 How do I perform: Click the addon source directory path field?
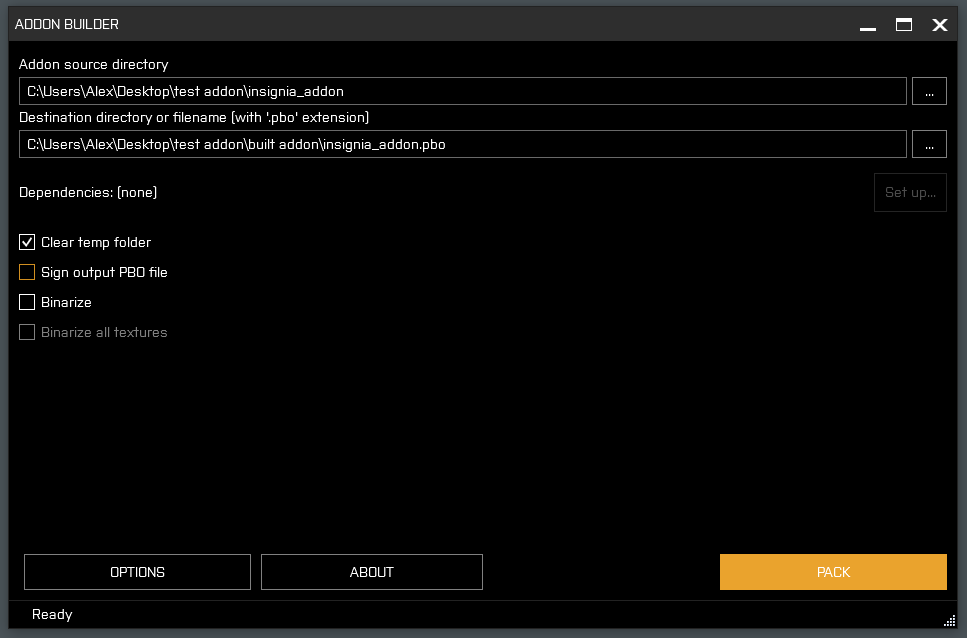tap(462, 91)
